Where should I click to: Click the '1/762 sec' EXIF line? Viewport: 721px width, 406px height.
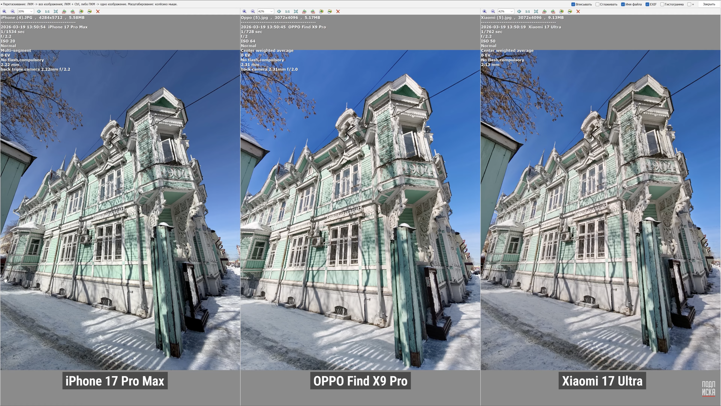click(x=491, y=32)
